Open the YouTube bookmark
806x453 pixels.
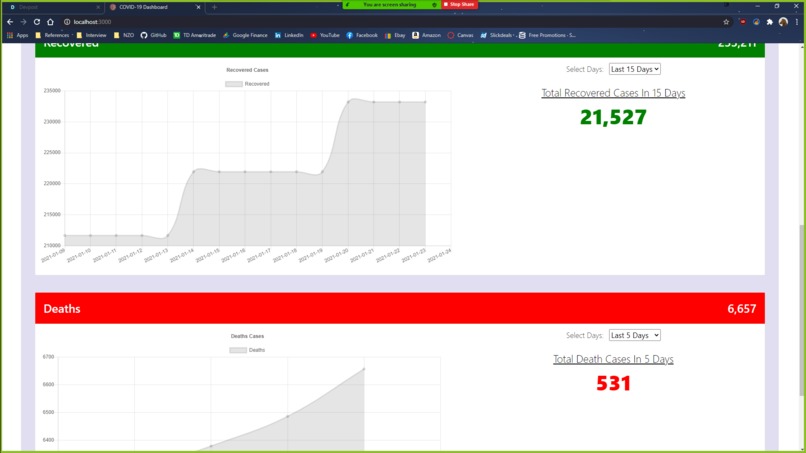point(325,35)
